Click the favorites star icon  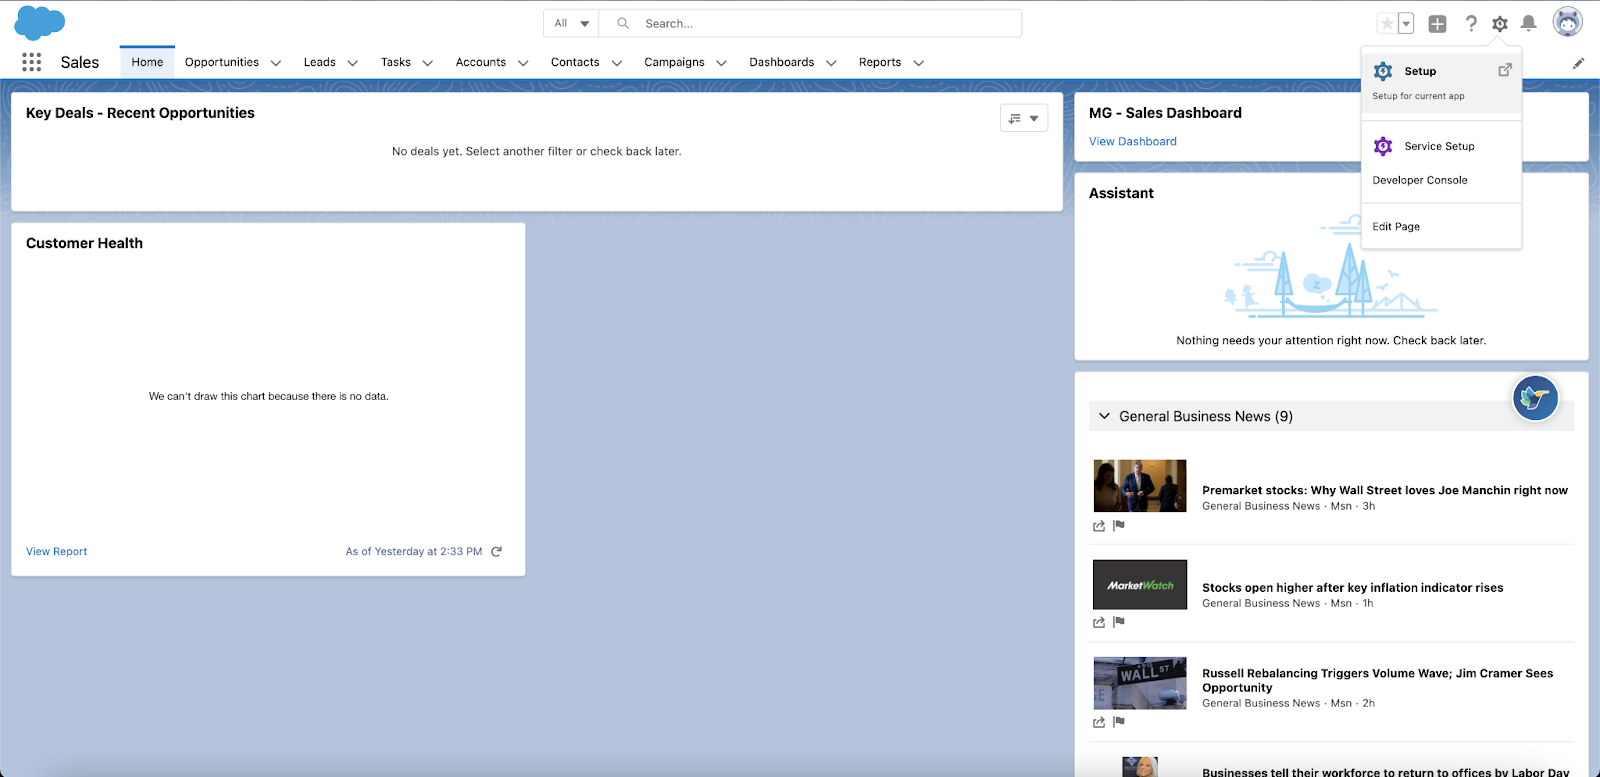(1386, 24)
